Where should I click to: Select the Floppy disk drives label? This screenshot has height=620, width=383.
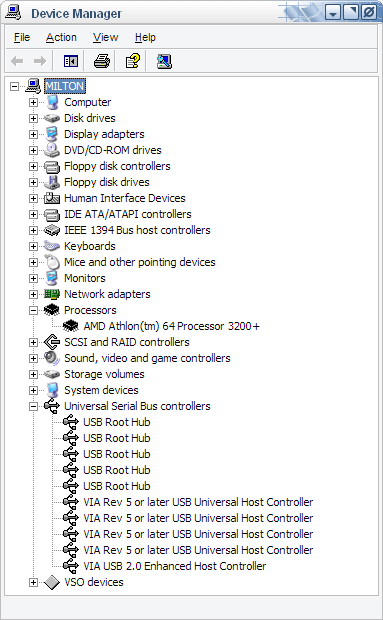pyautogui.click(x=107, y=182)
